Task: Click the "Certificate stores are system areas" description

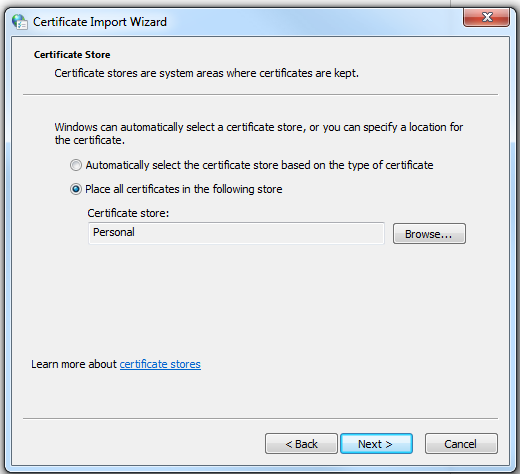Action: [x=207, y=73]
